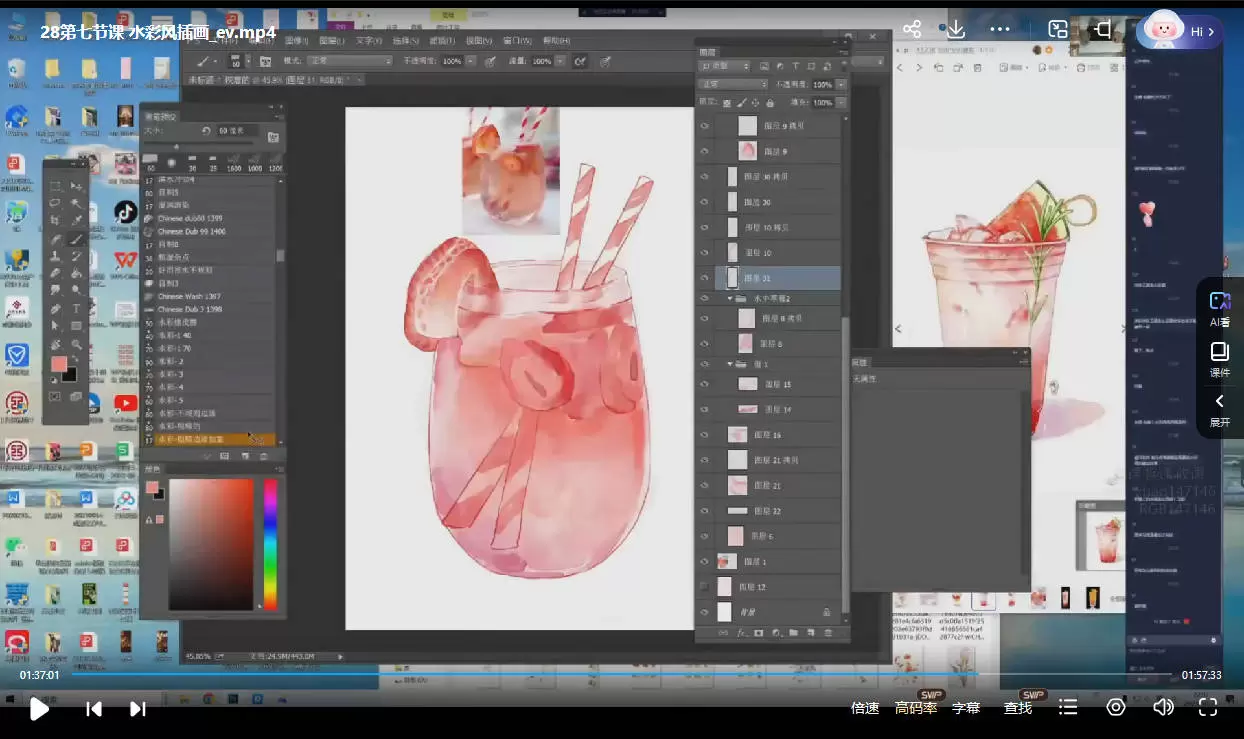Click the 查找 search button
1244x739 pixels.
tap(1018, 708)
